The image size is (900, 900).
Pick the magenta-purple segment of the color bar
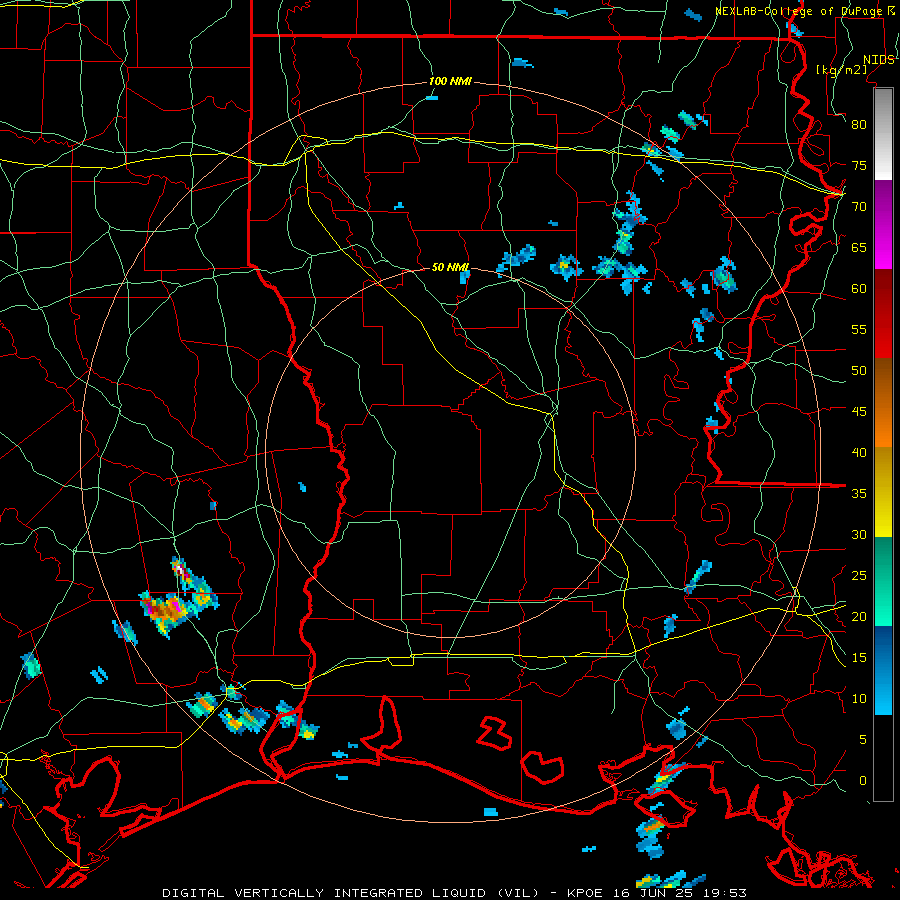[883, 224]
